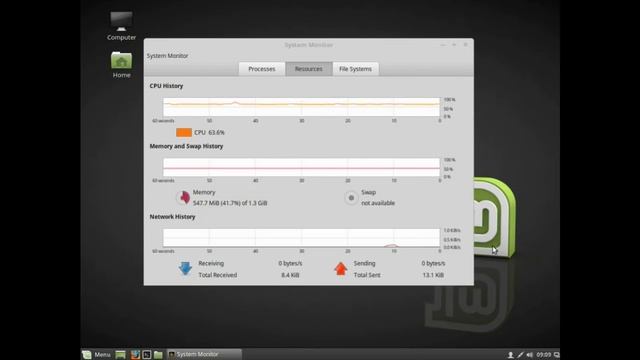Image resolution: width=640 pixels, height=360 pixels.
Task: Click the user applet tray icon
Action: pyautogui.click(x=510, y=355)
